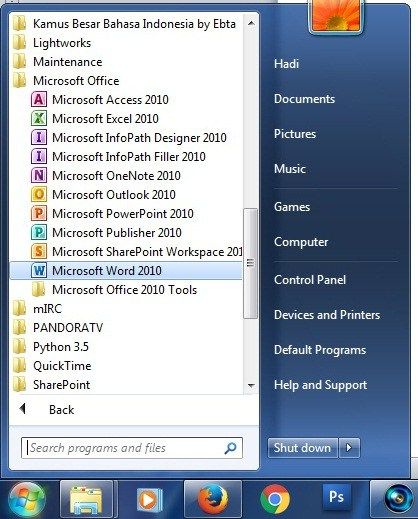
Task: Click programs list scroll down arrow
Action: point(251,385)
